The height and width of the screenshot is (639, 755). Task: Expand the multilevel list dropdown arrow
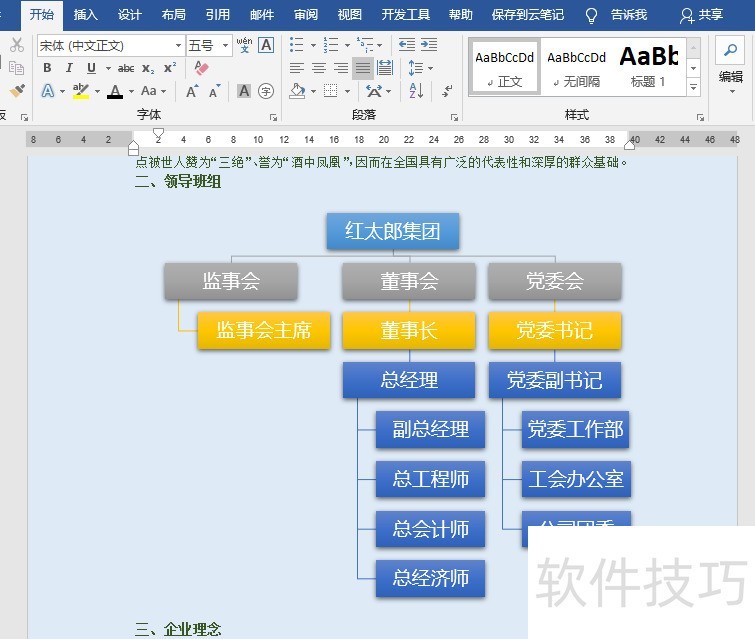click(379, 46)
